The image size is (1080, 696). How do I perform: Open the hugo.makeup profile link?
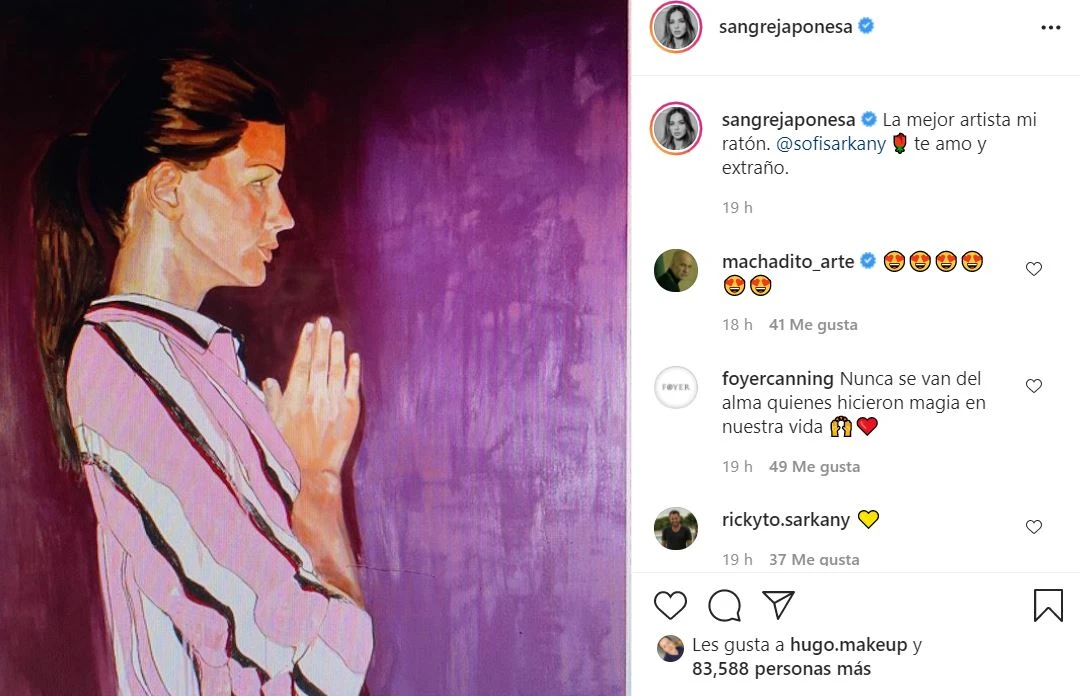pyautogui.click(x=848, y=645)
